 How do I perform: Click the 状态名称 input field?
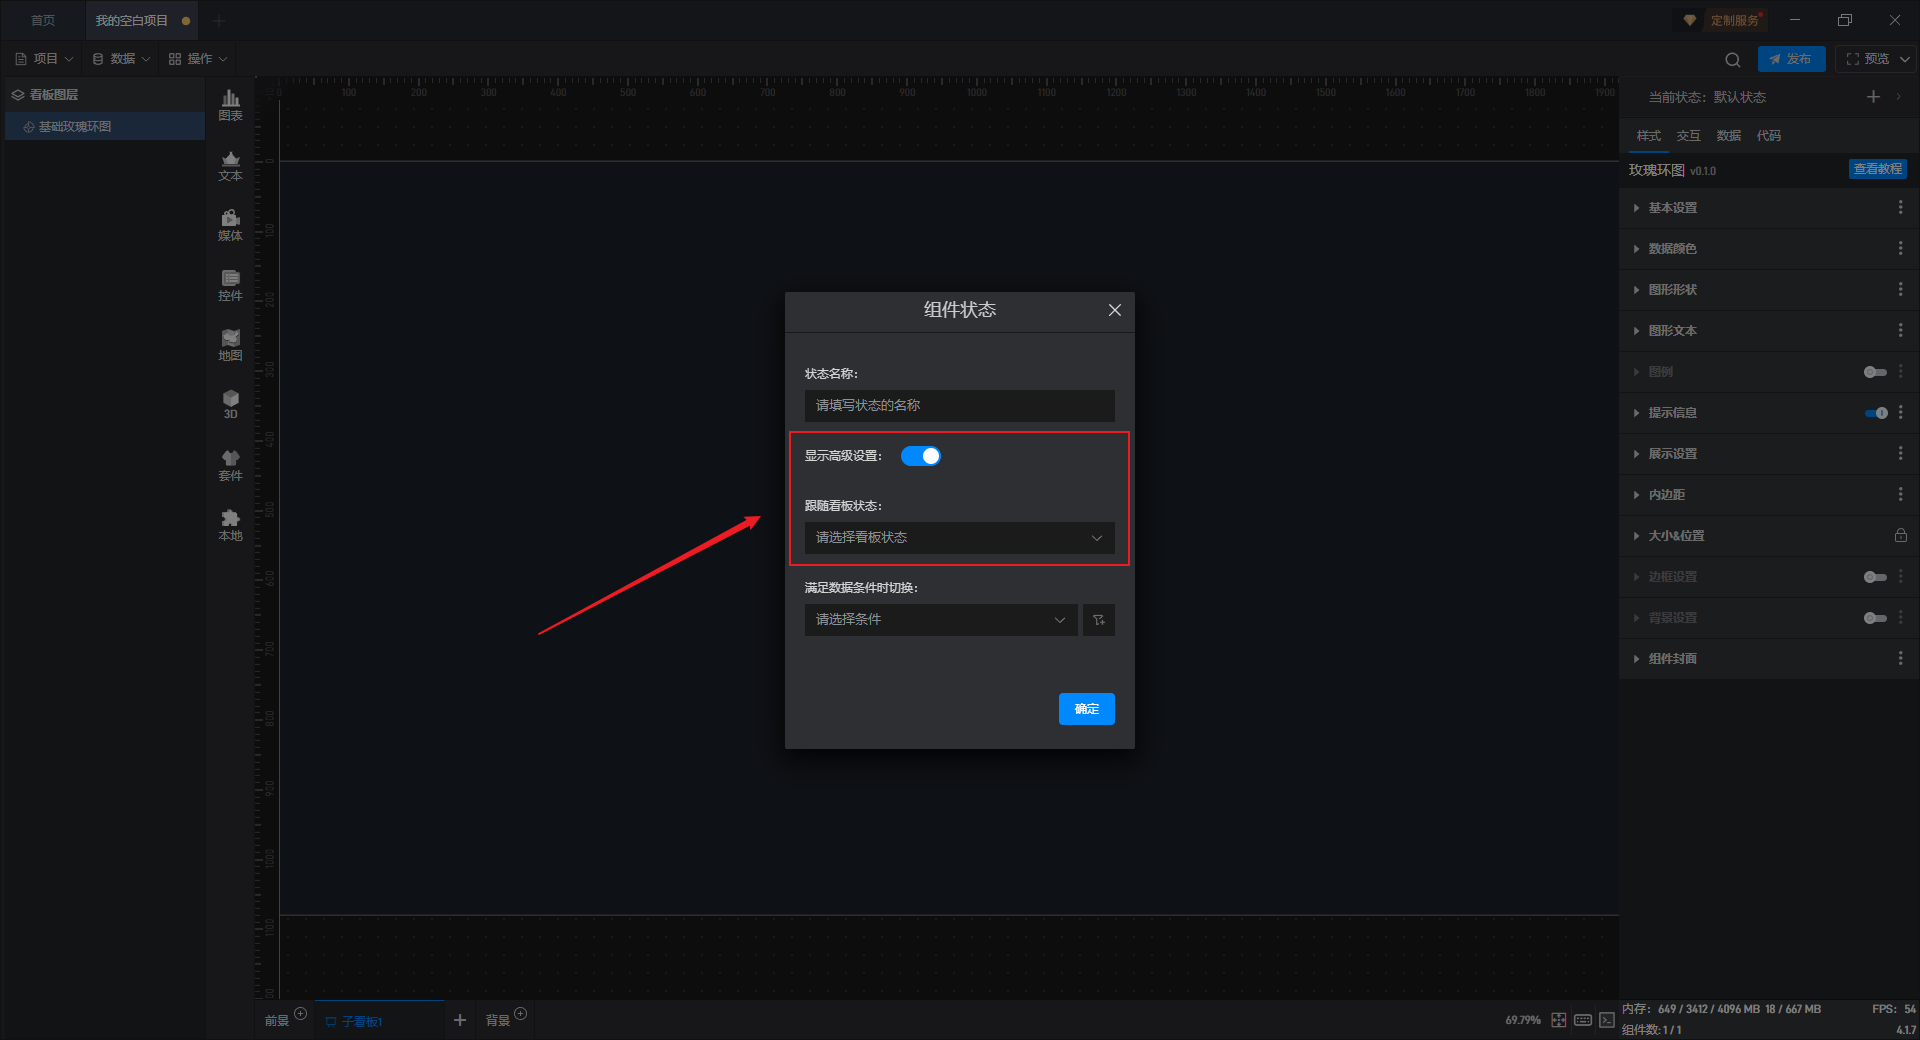click(960, 406)
